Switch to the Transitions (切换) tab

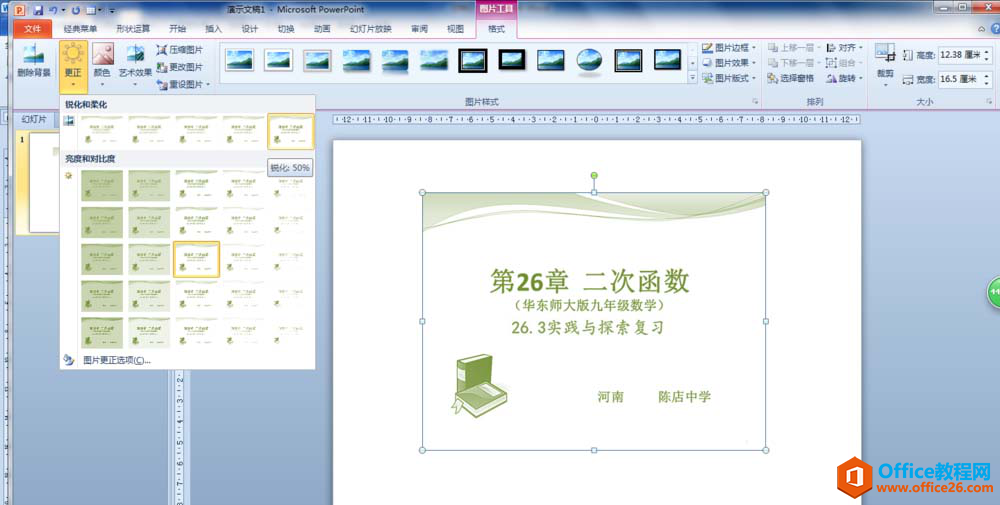click(286, 29)
